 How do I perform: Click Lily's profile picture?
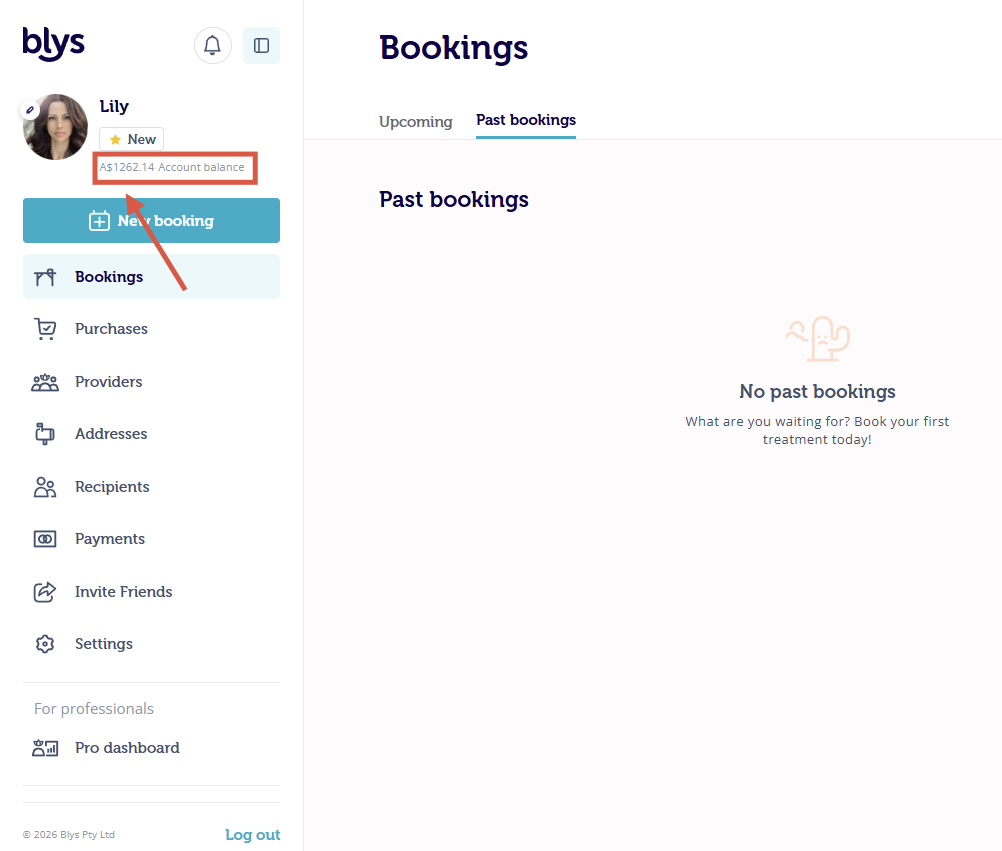[x=56, y=127]
